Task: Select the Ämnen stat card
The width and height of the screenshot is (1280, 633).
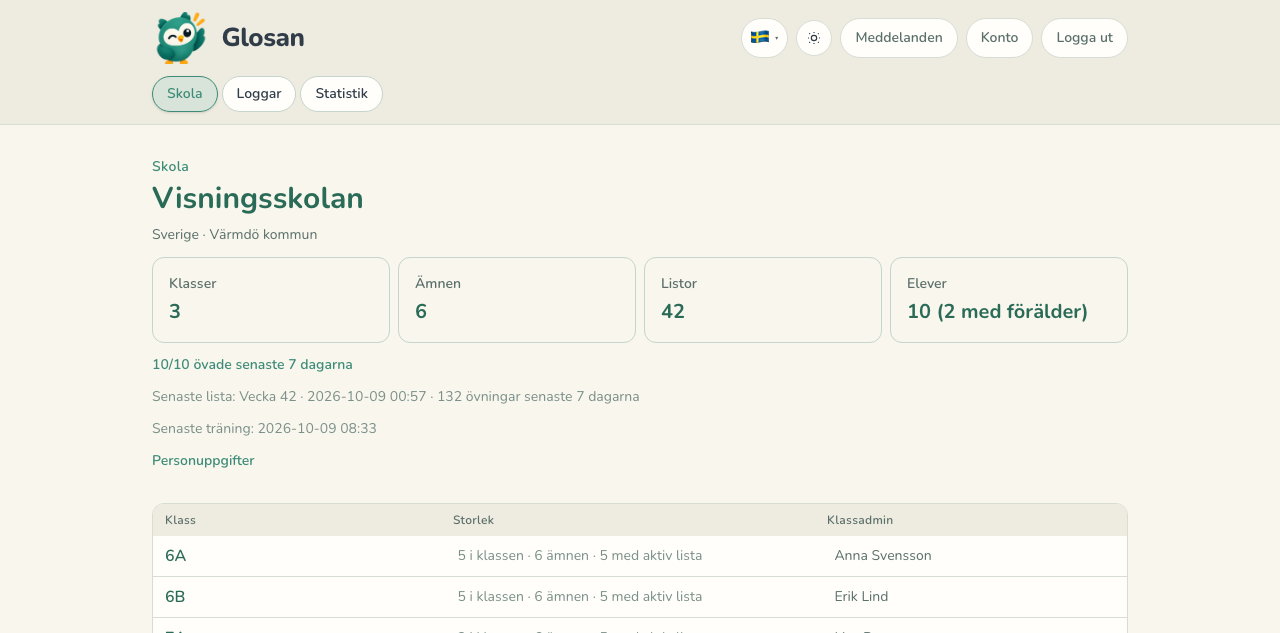Action: 517,300
